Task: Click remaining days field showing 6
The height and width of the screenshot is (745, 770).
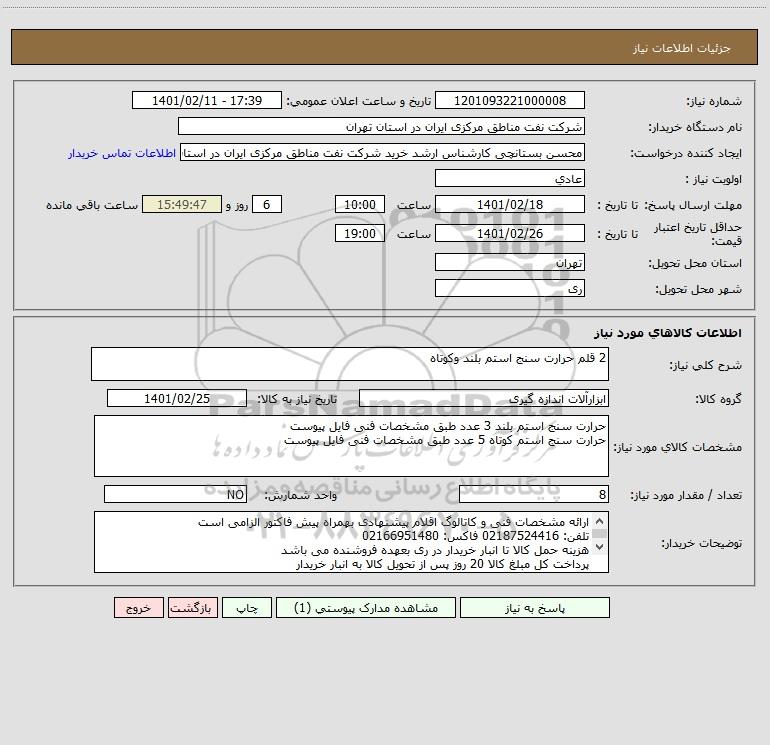Action: (267, 205)
